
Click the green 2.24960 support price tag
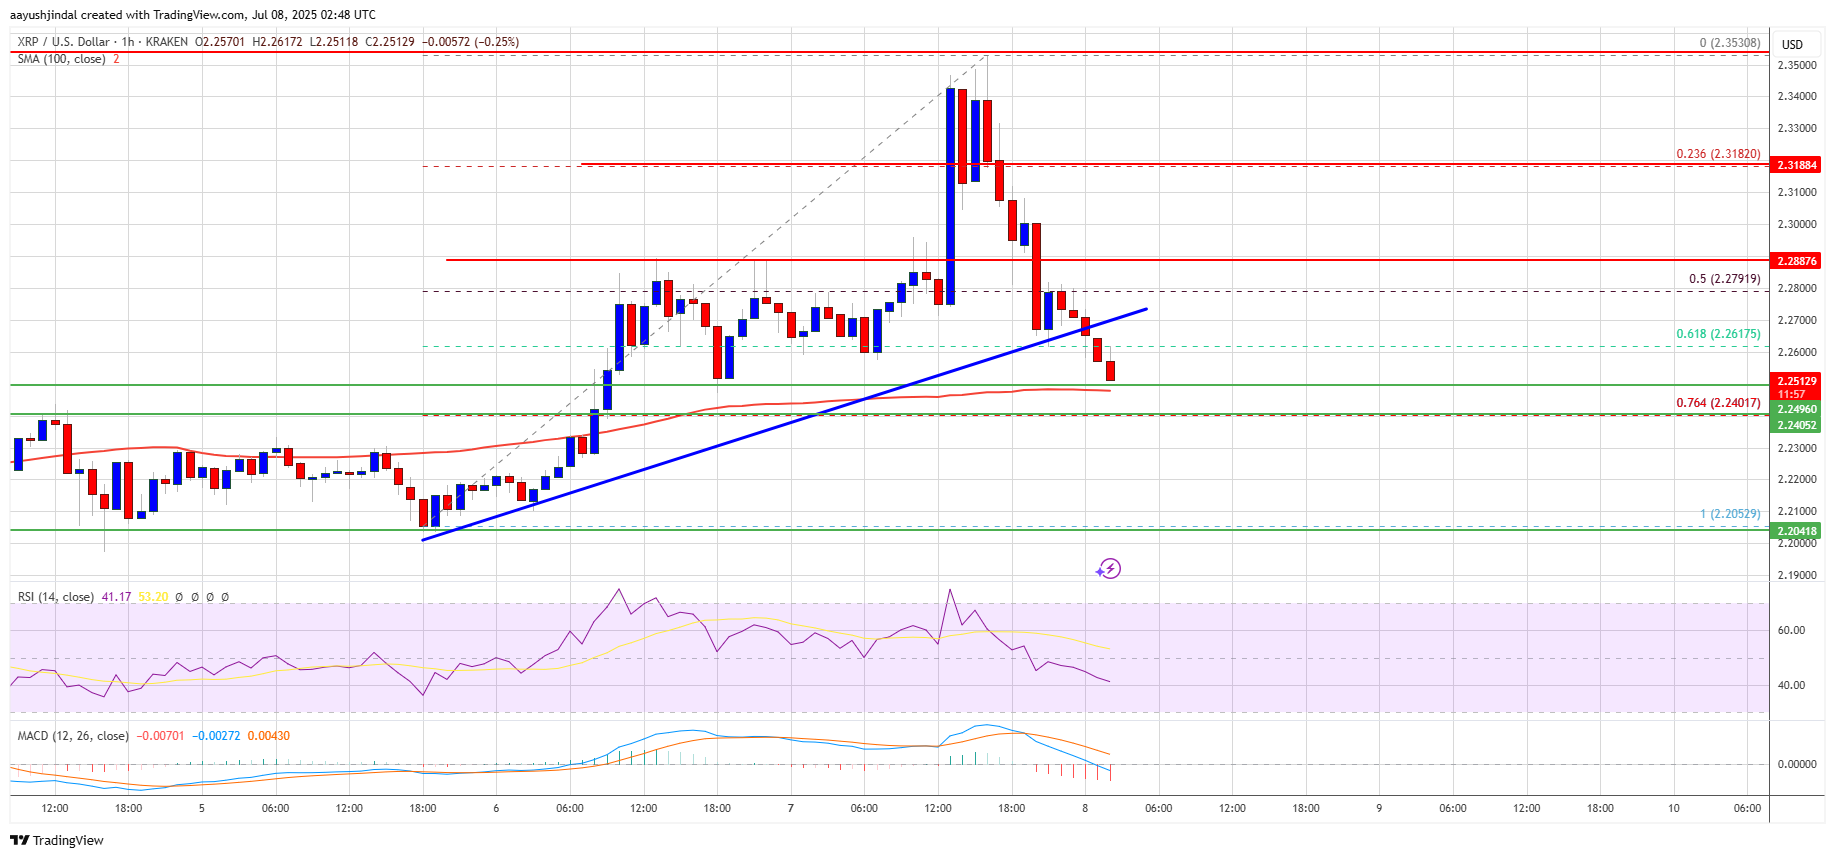[1796, 409]
